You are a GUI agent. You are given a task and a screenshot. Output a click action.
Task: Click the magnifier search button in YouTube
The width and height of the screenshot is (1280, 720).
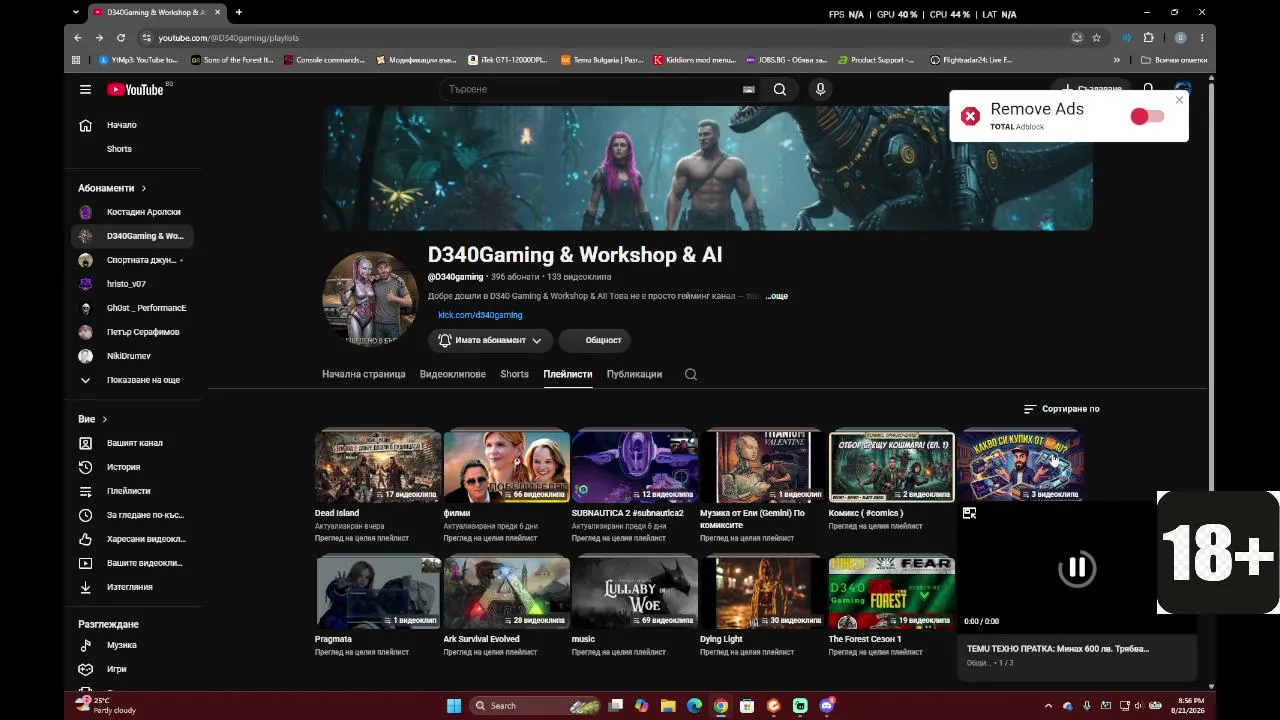pyautogui.click(x=780, y=89)
